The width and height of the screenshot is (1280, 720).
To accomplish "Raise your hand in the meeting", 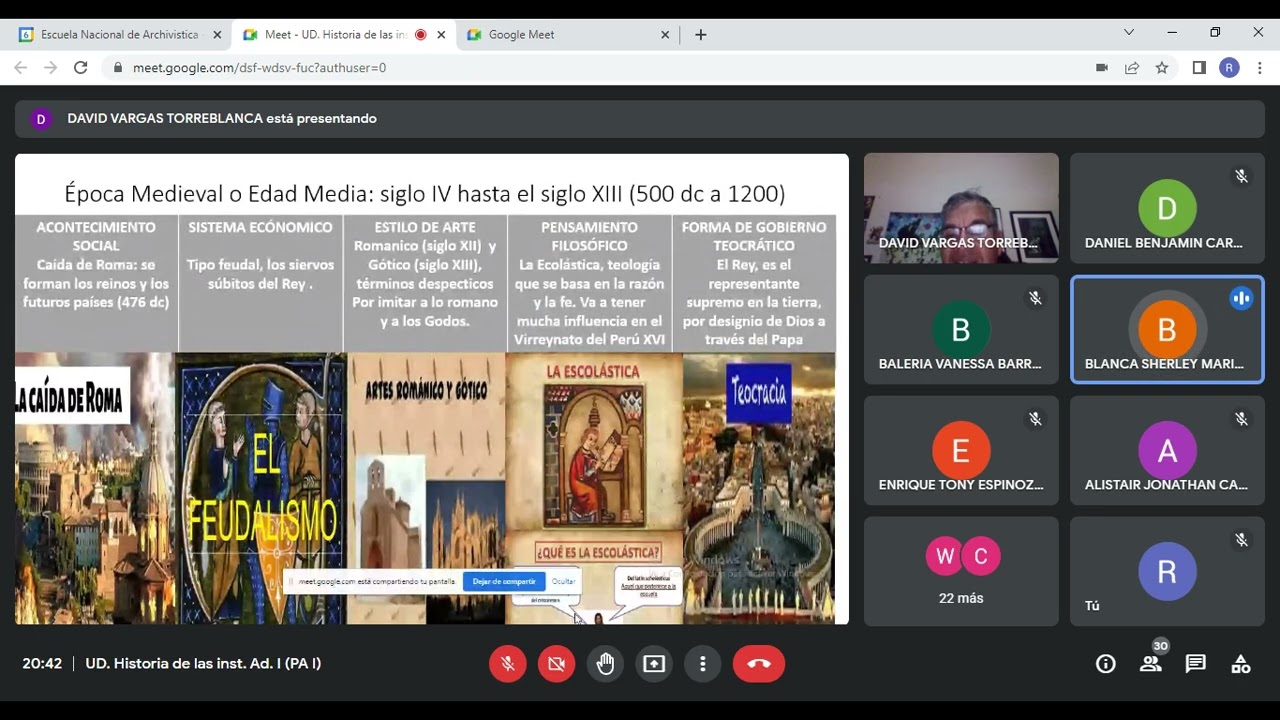I will click(x=605, y=663).
